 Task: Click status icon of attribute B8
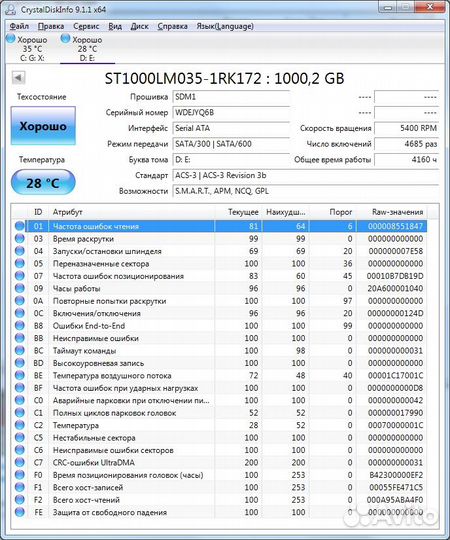point(20,325)
